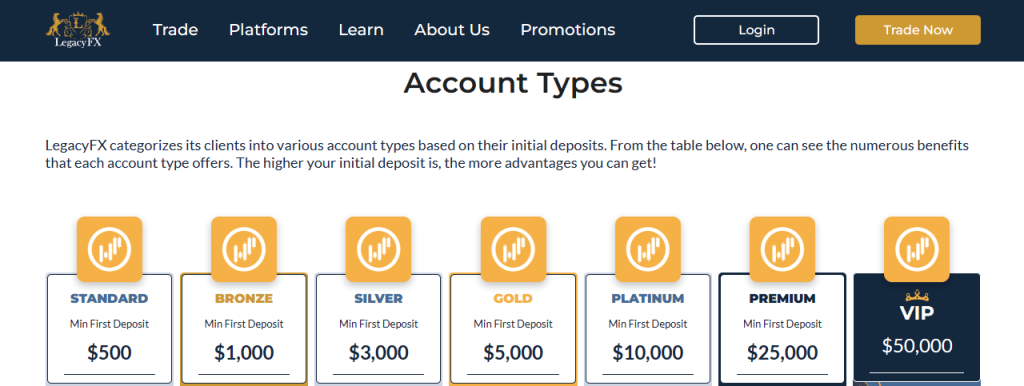Viewport: 1024px width, 386px height.
Task: Open the Trade menu
Action: 175,30
